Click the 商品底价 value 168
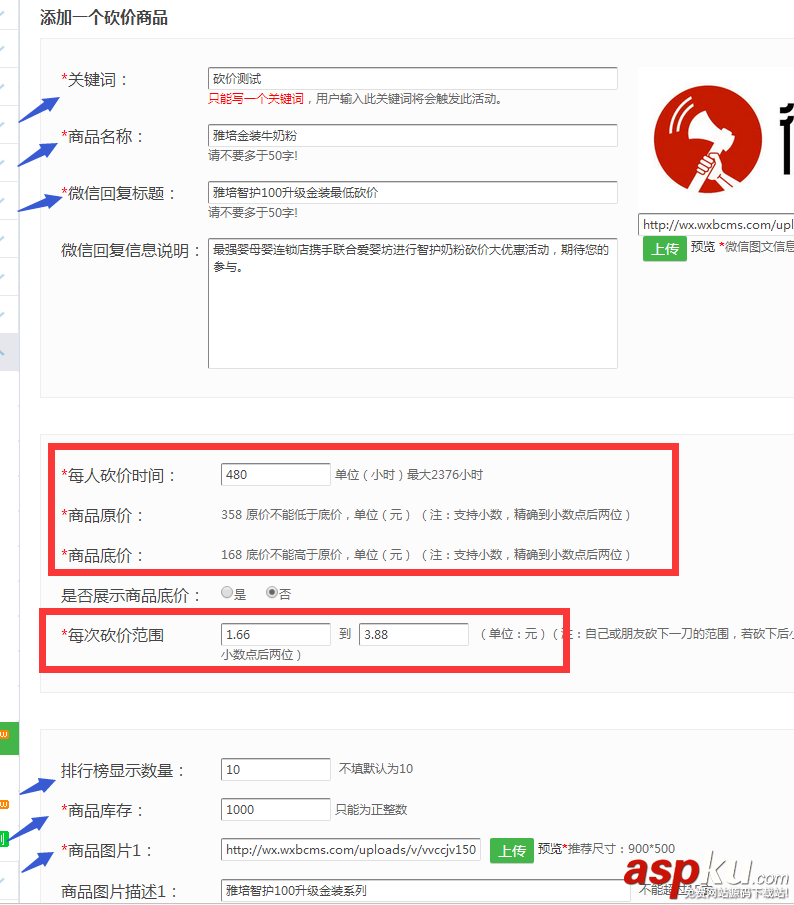 click(231, 555)
